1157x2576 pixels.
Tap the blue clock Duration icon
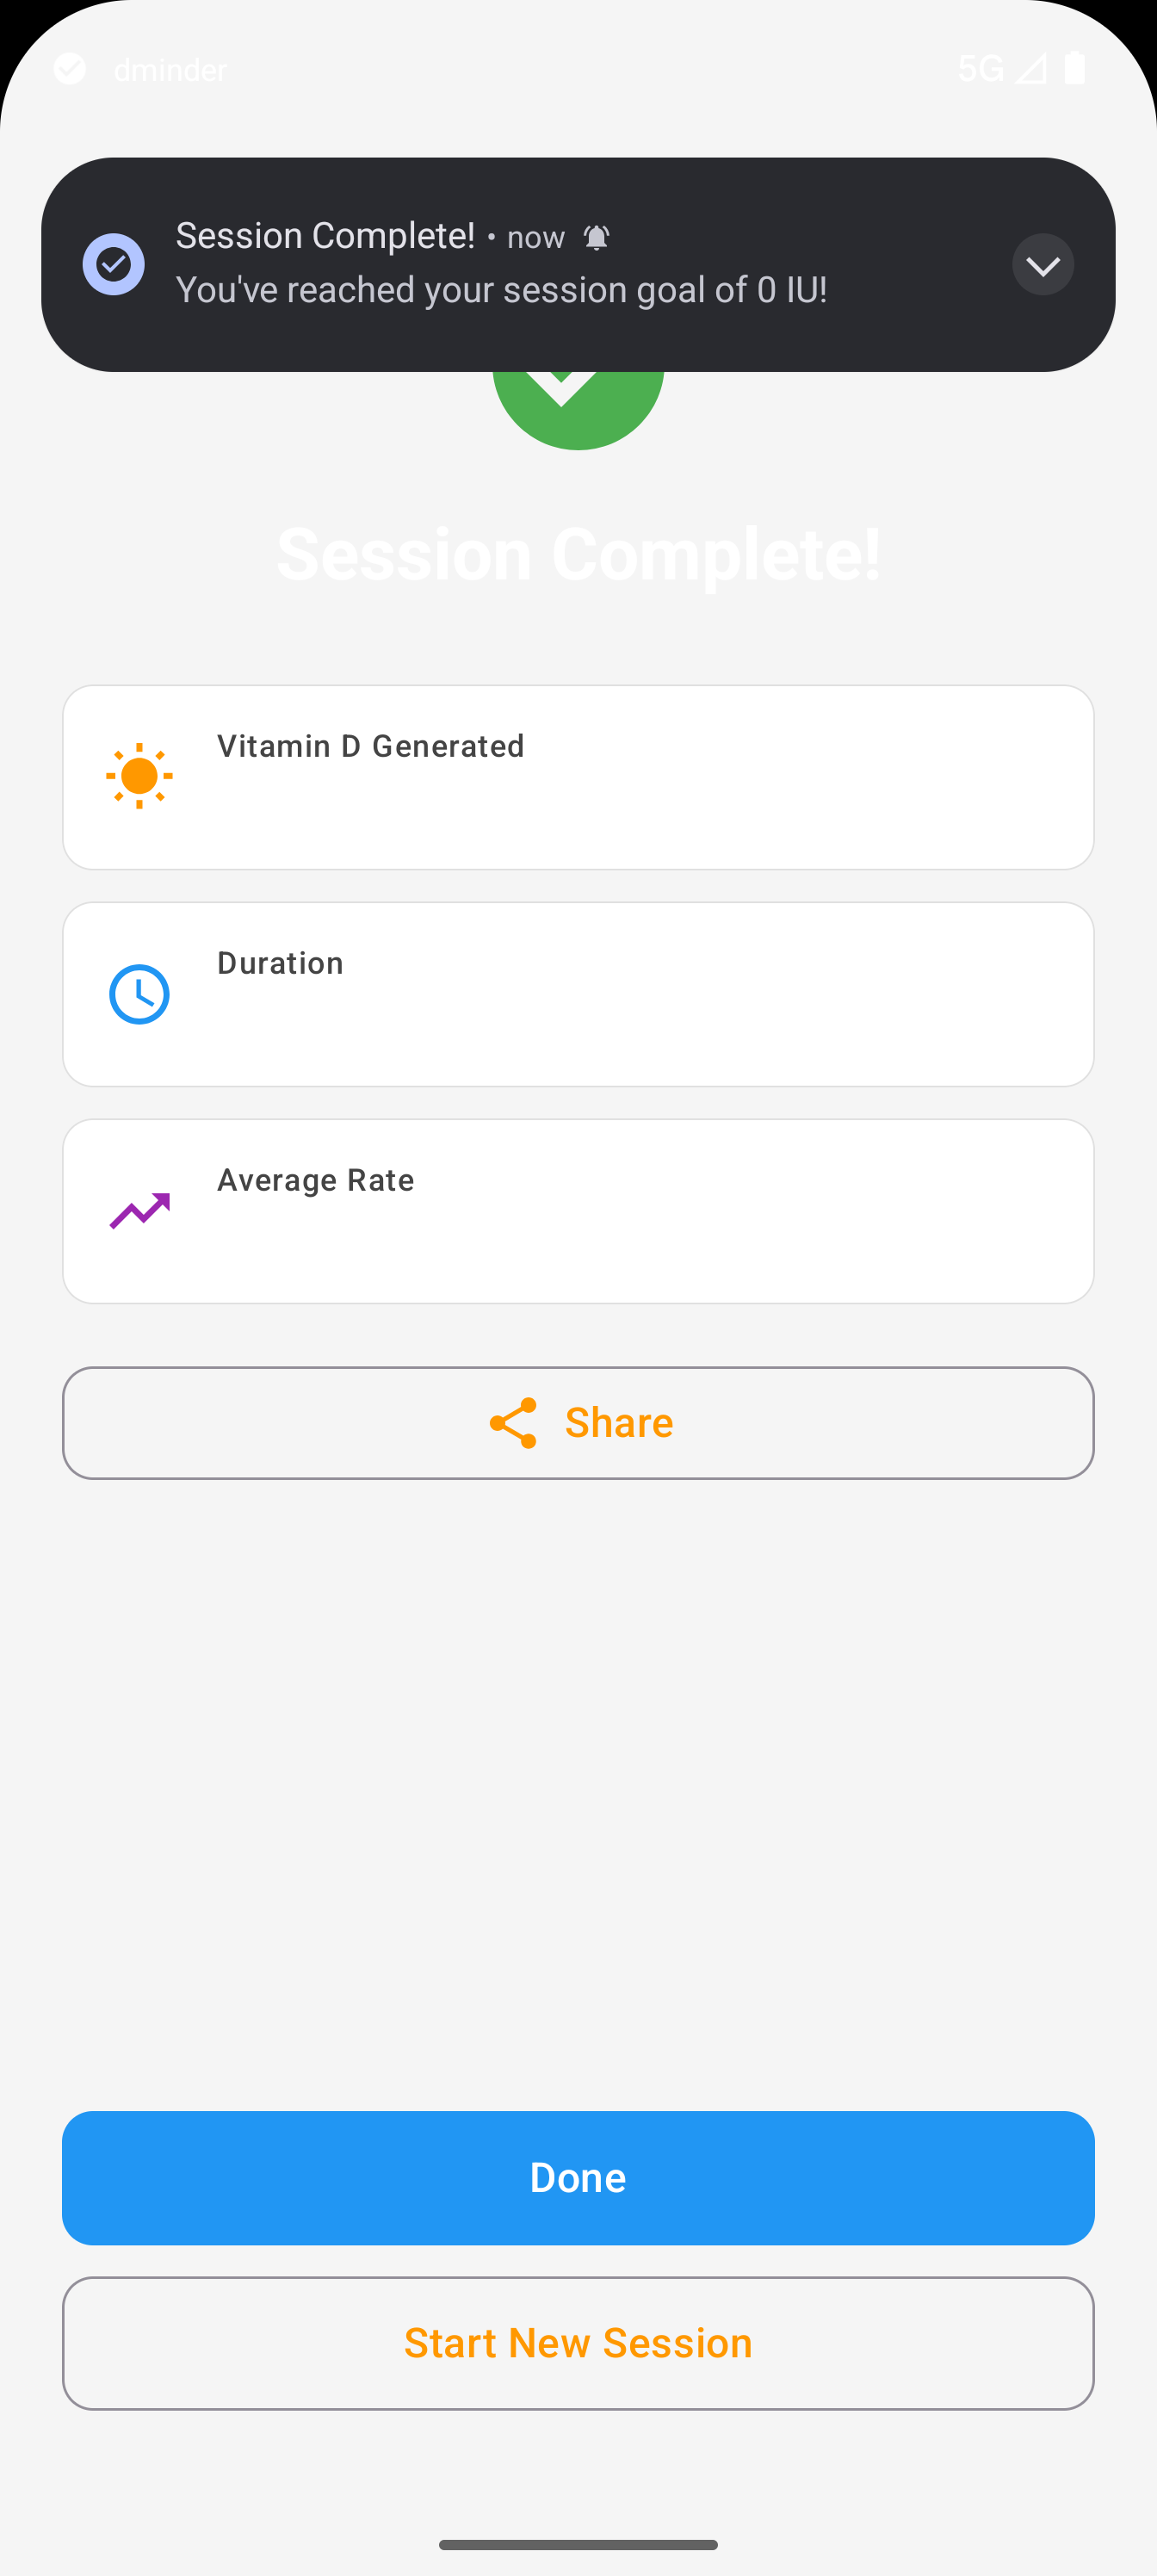(x=139, y=994)
